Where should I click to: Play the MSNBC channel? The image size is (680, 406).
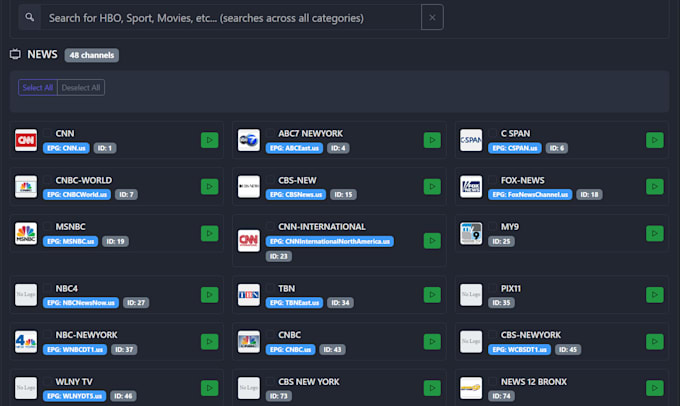click(209, 233)
